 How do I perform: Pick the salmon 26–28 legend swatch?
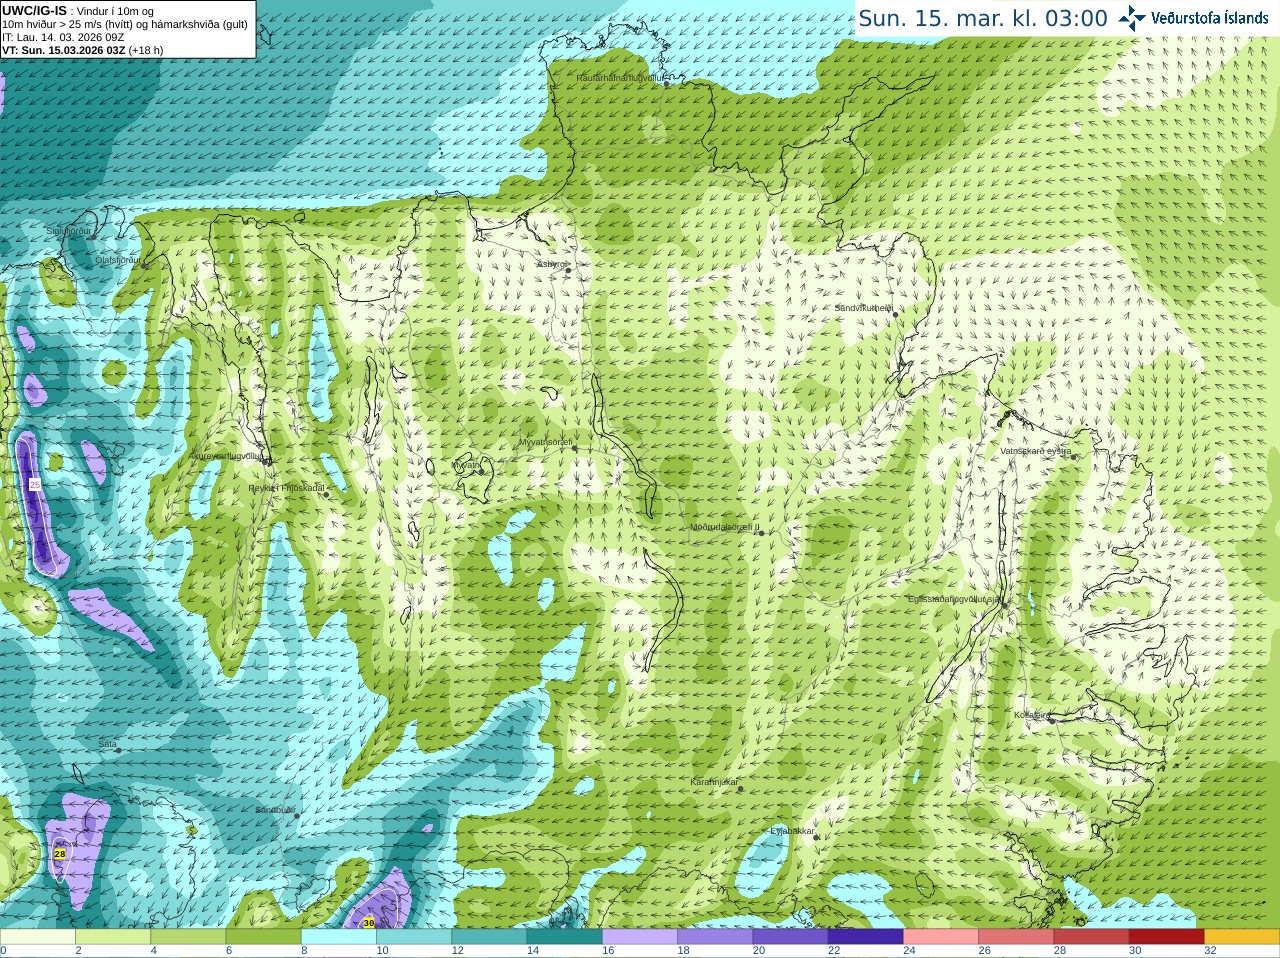coord(1016,937)
